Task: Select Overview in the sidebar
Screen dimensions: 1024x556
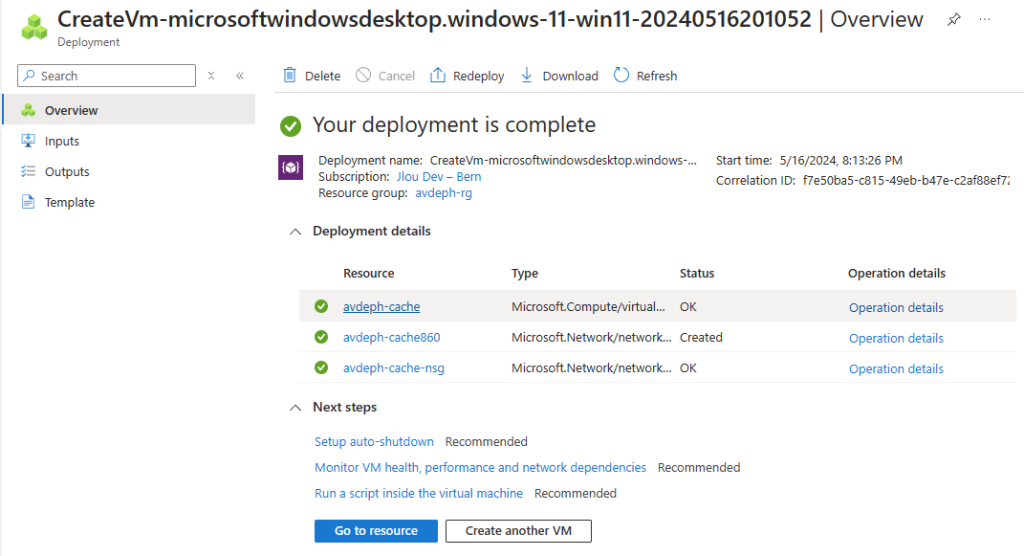Action: pos(129,110)
